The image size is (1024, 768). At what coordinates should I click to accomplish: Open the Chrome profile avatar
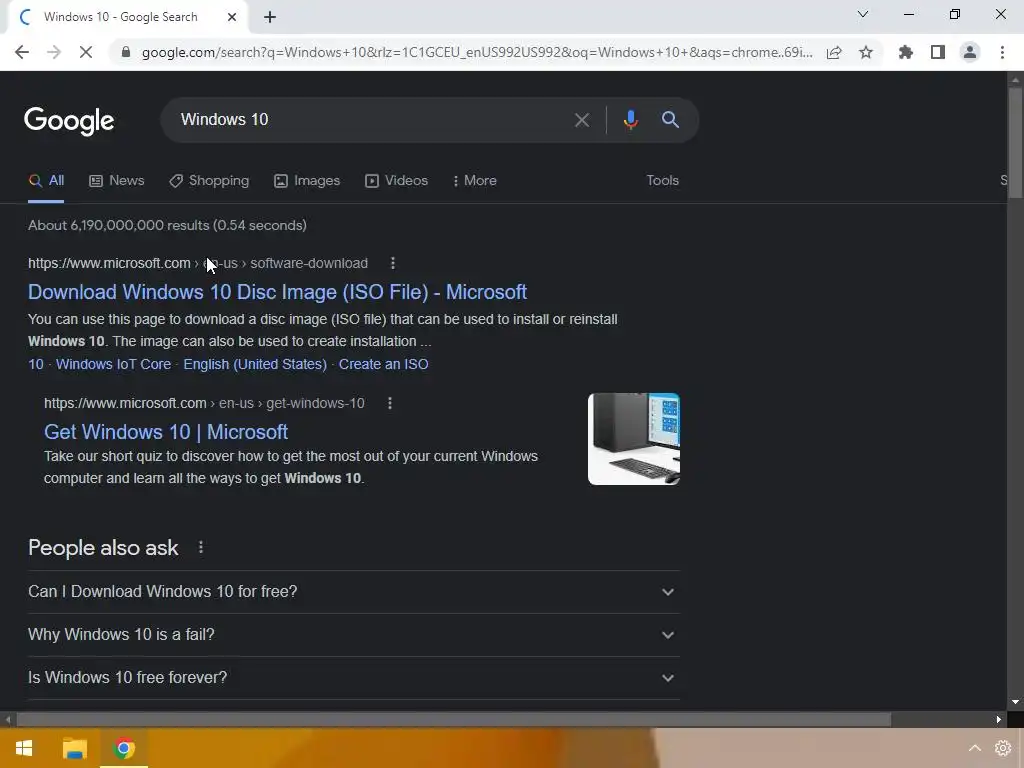tap(970, 52)
